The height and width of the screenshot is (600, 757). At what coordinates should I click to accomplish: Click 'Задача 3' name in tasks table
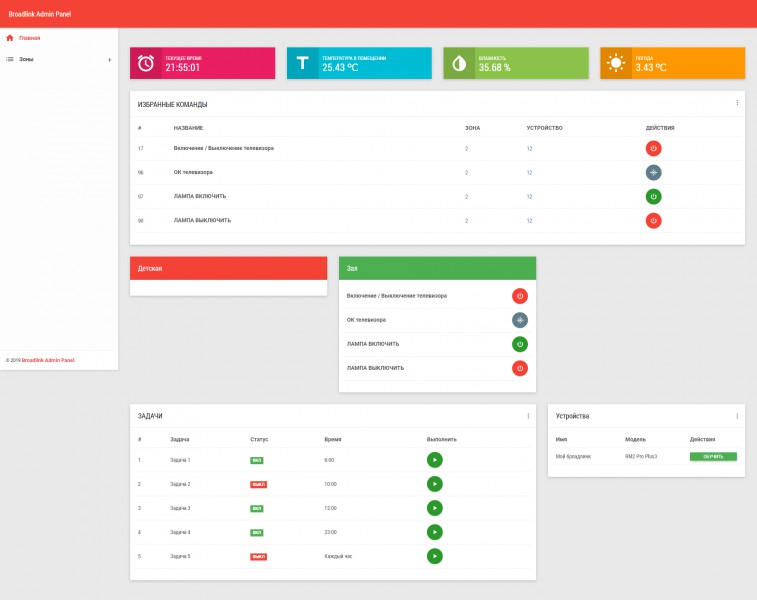[x=180, y=508]
